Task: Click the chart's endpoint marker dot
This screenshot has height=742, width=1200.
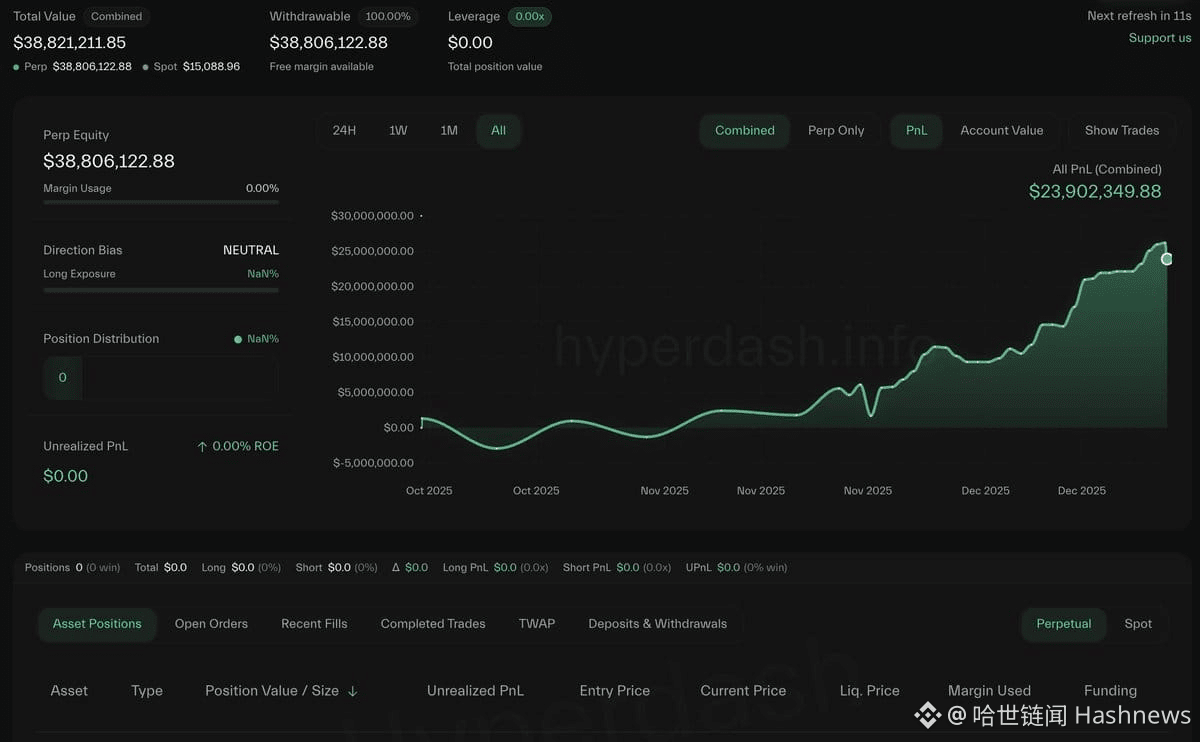Action: click(x=1167, y=259)
